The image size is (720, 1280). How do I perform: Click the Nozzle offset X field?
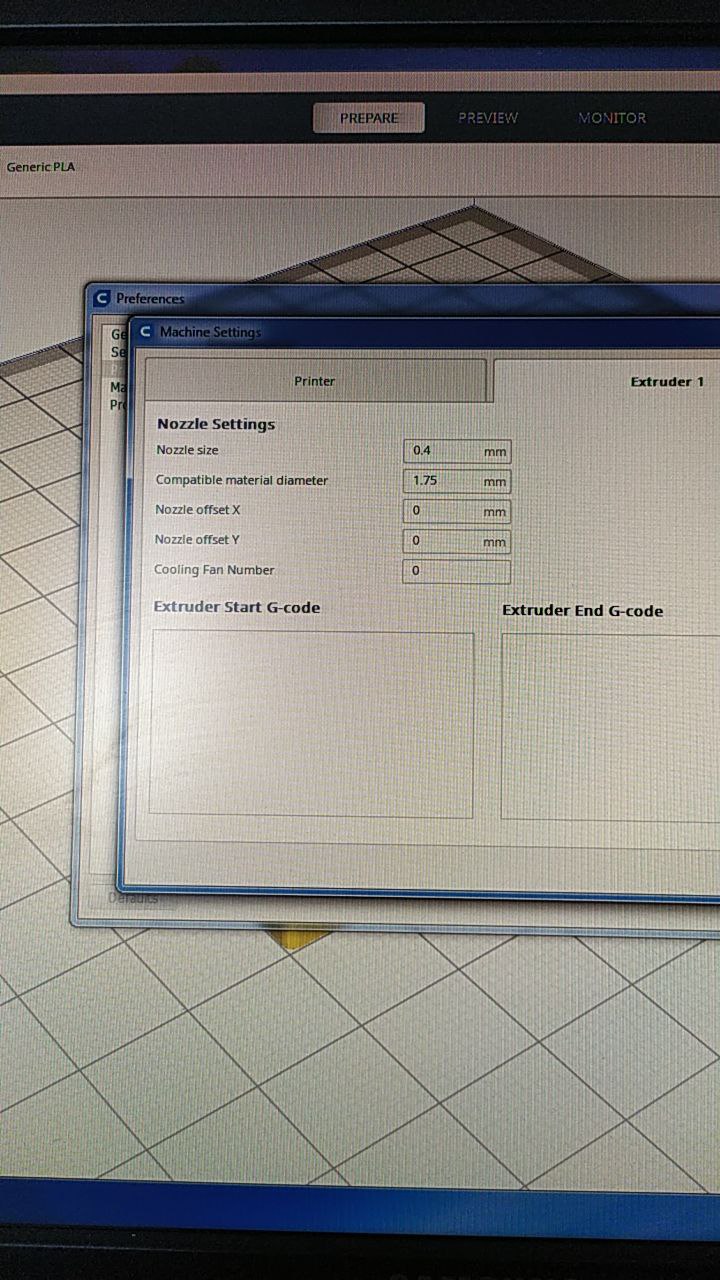(x=457, y=511)
